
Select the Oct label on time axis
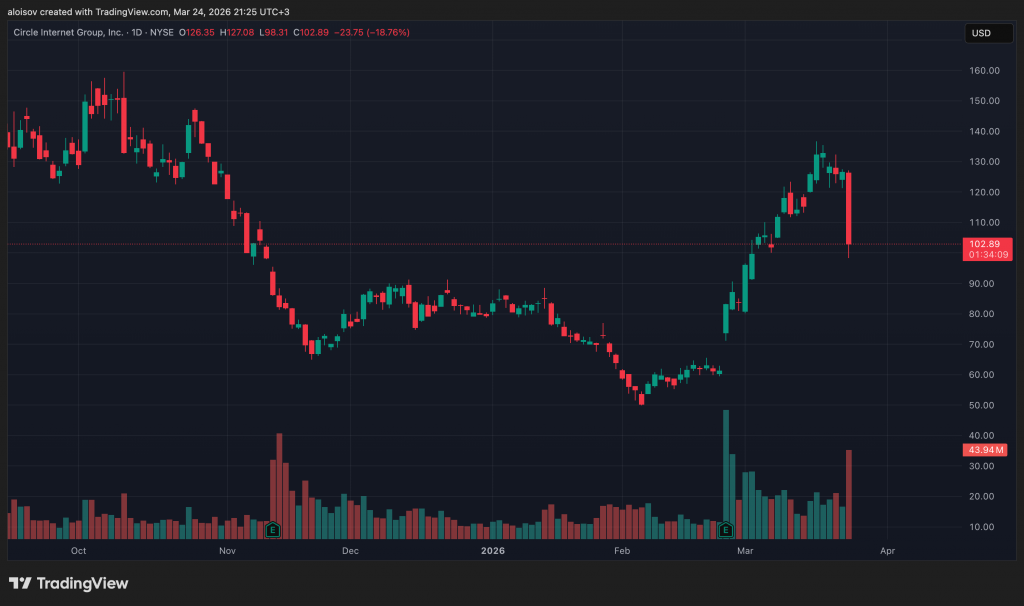(x=78, y=550)
